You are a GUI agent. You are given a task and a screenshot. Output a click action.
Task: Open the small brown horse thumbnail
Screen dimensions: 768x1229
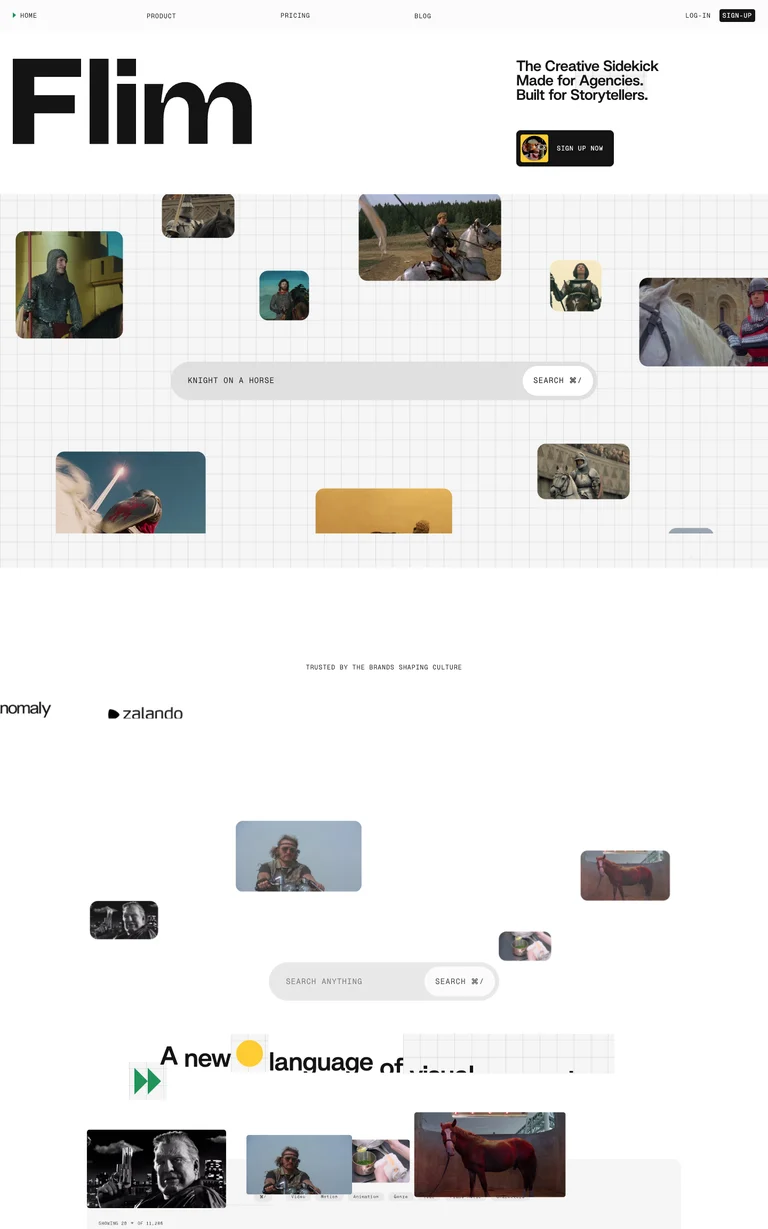[625, 876]
